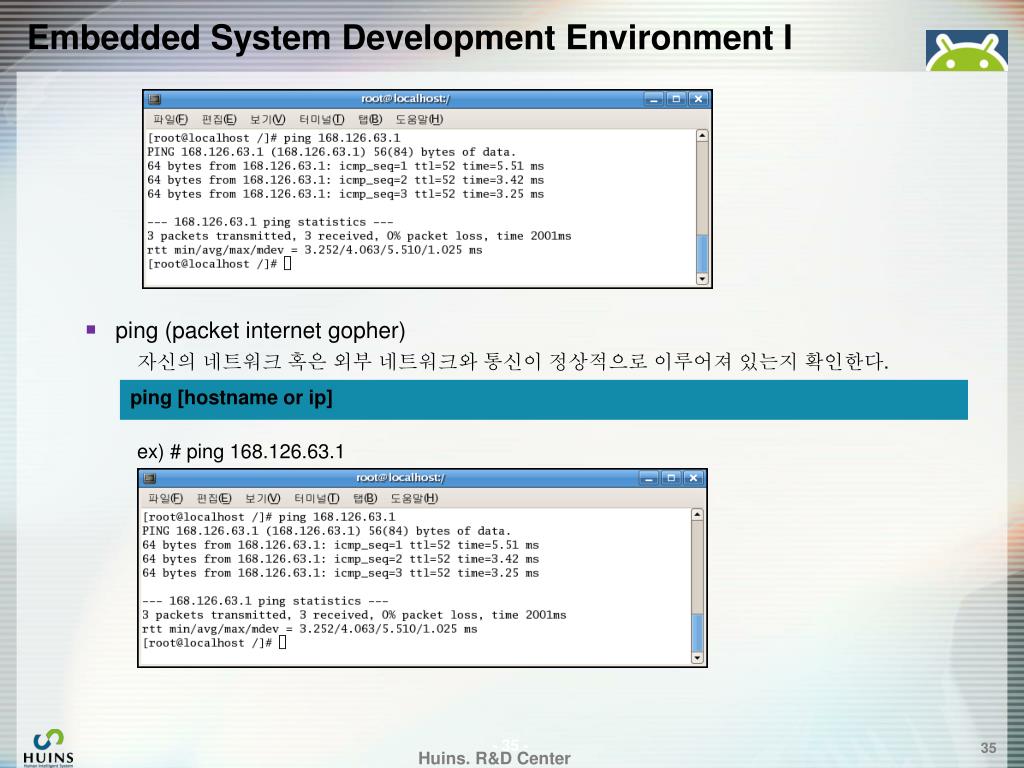Viewport: 1024px width, 768px height.
Task: Click the lower terminal's command prompt cursor
Action: [283, 643]
